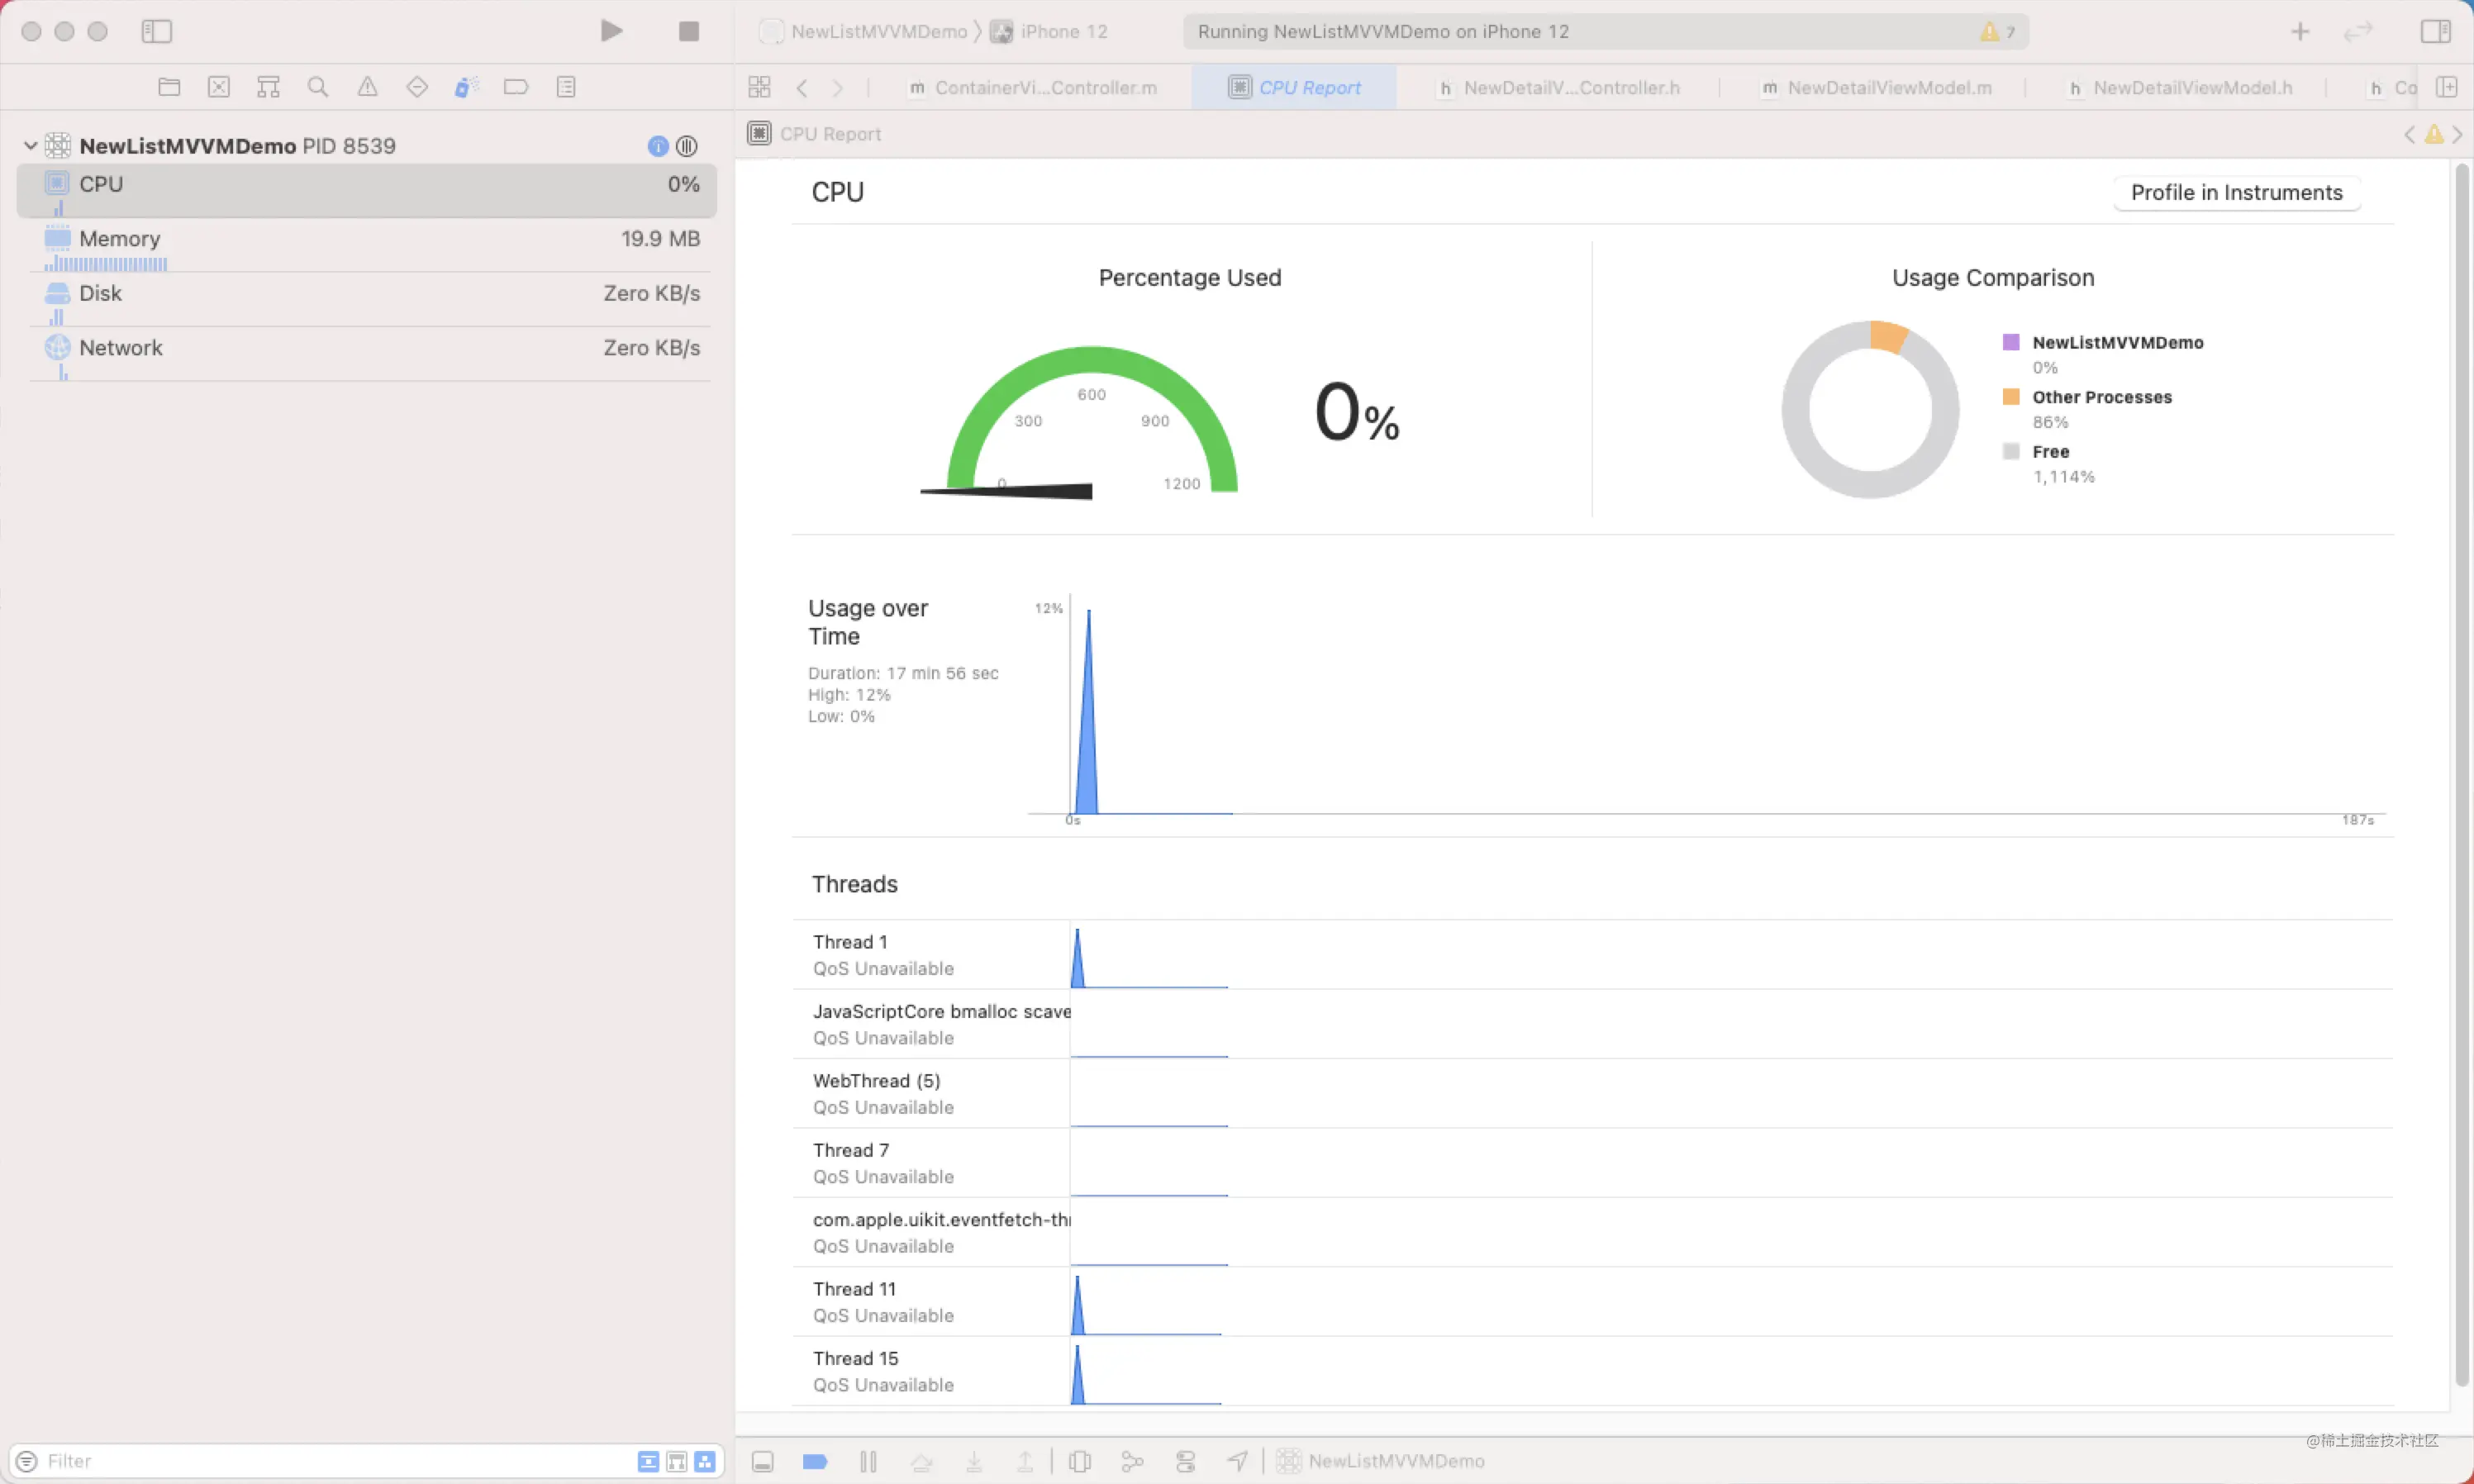Image resolution: width=2474 pixels, height=1484 pixels.
Task: Toggle the right inspector panel
Action: click(x=2435, y=31)
